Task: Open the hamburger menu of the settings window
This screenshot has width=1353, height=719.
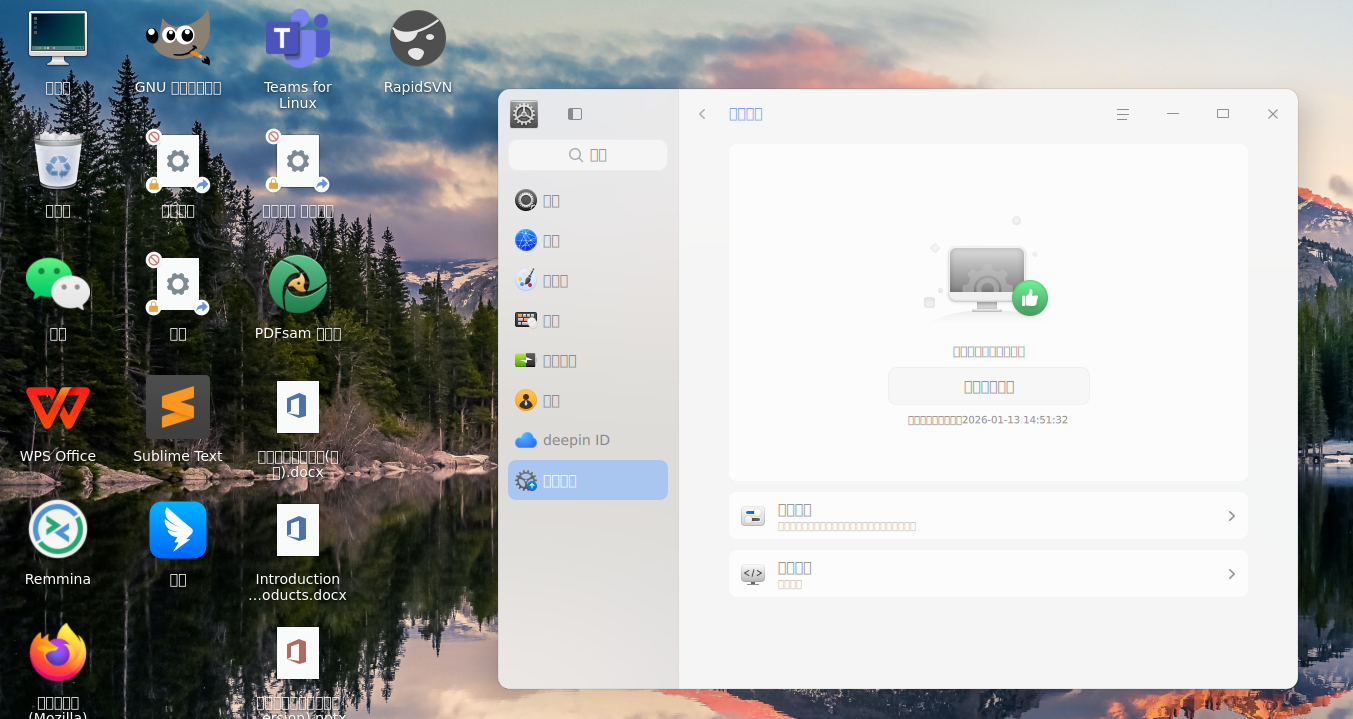Action: [1123, 114]
